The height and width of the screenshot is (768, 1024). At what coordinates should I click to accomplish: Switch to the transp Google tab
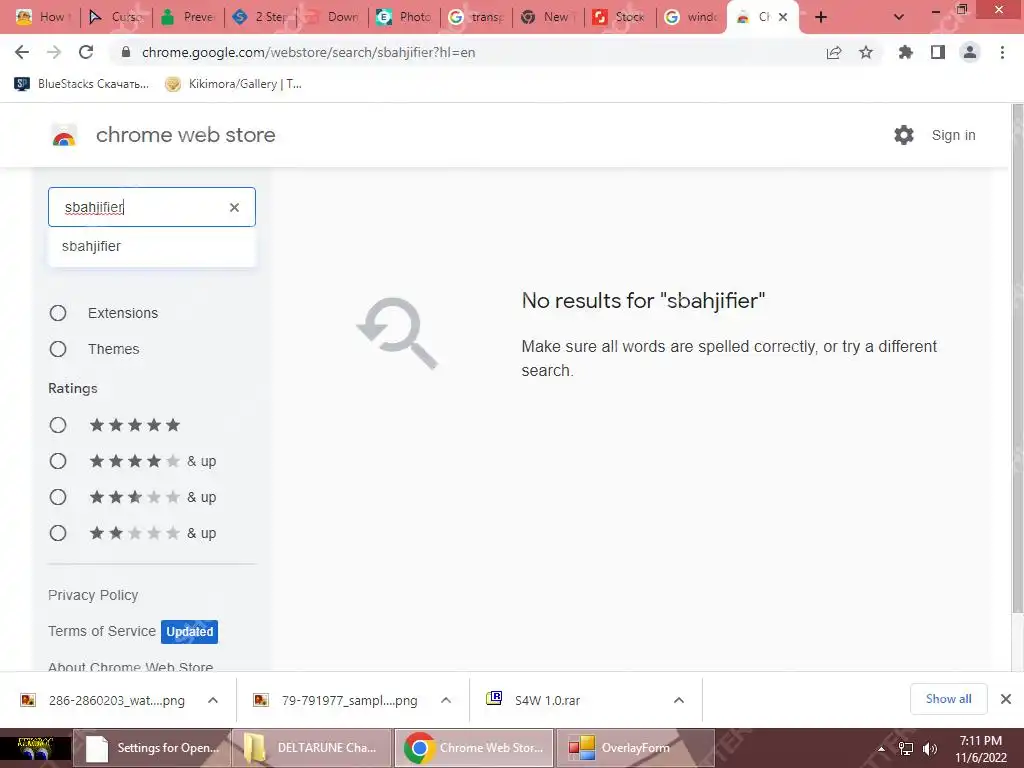[476, 17]
